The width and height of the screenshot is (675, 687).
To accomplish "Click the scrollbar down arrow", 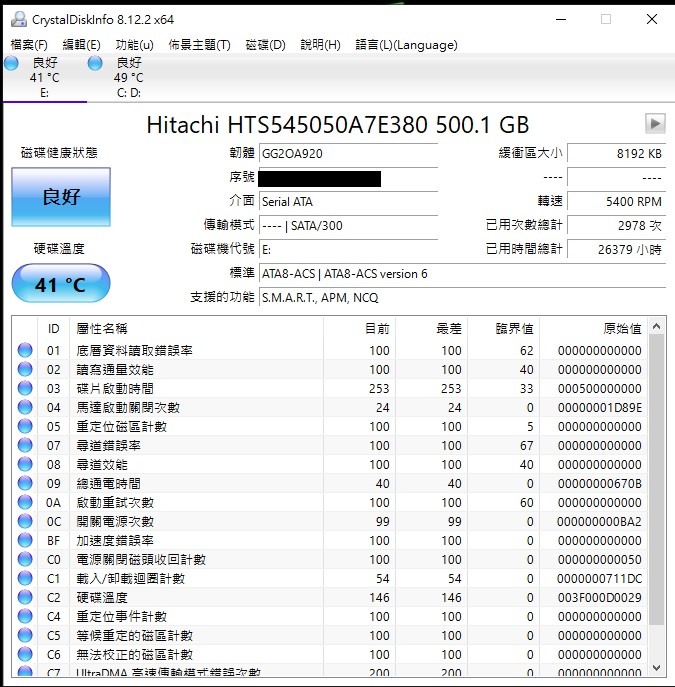I will coord(656,668).
